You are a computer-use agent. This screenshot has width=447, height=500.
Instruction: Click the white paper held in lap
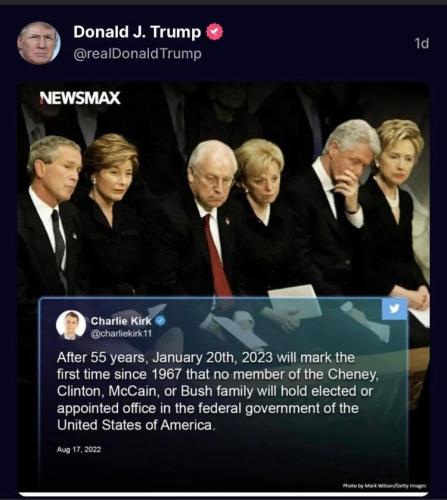point(294,301)
